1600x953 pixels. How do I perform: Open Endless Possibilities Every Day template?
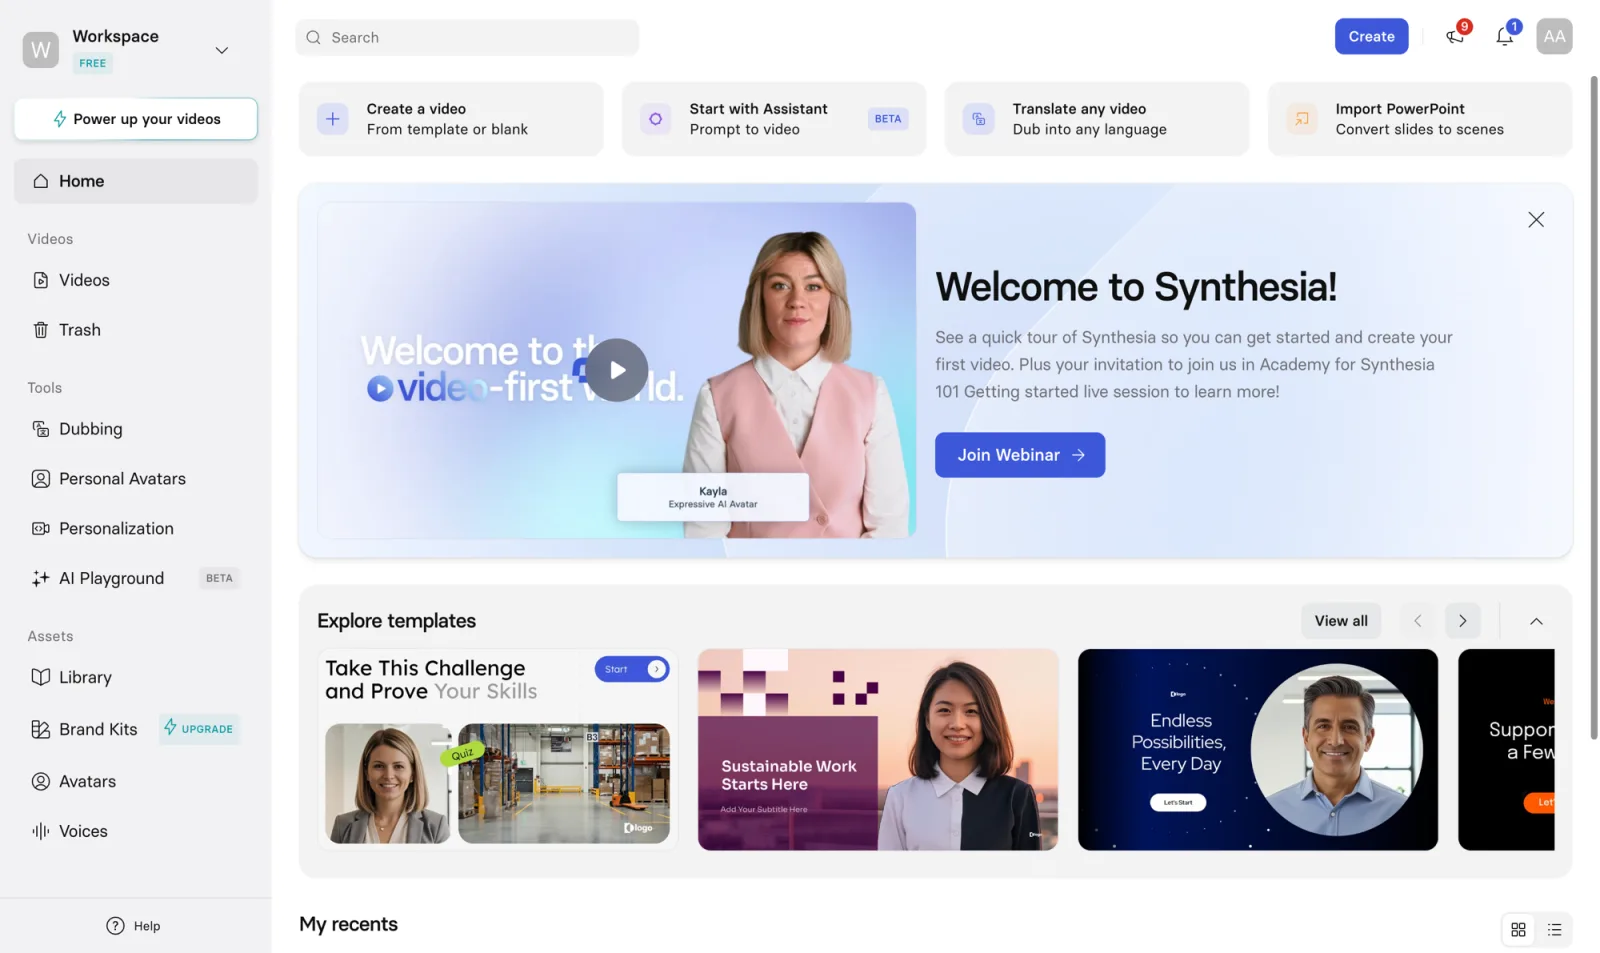coord(1258,750)
